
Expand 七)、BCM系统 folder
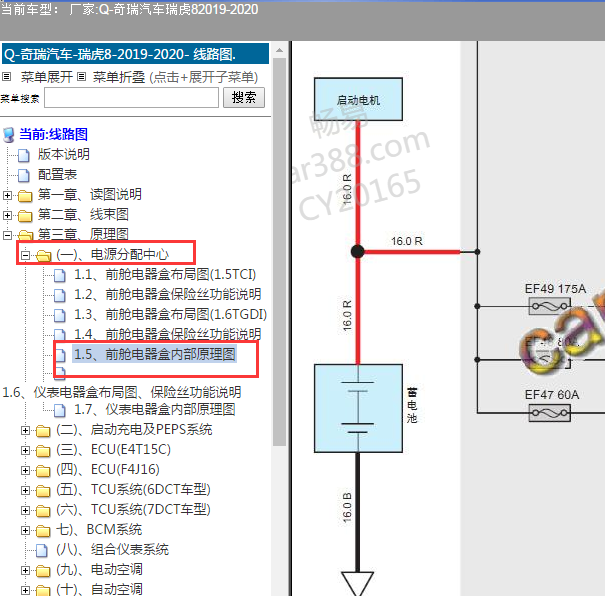25,531
